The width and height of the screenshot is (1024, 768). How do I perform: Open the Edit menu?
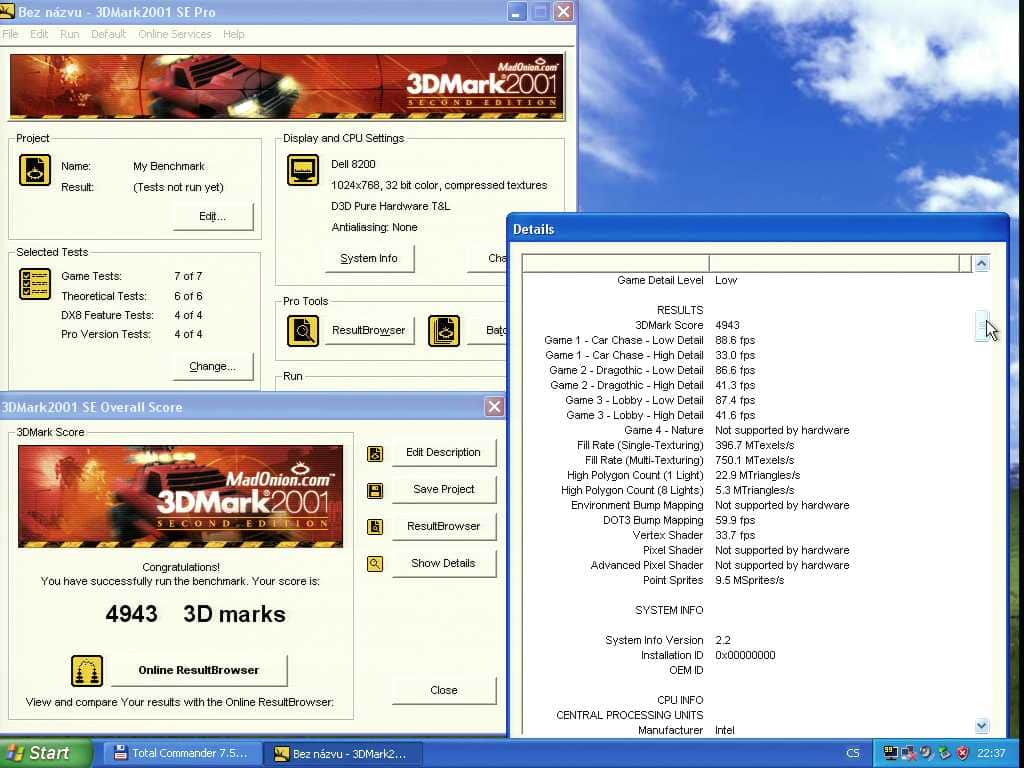tap(39, 34)
